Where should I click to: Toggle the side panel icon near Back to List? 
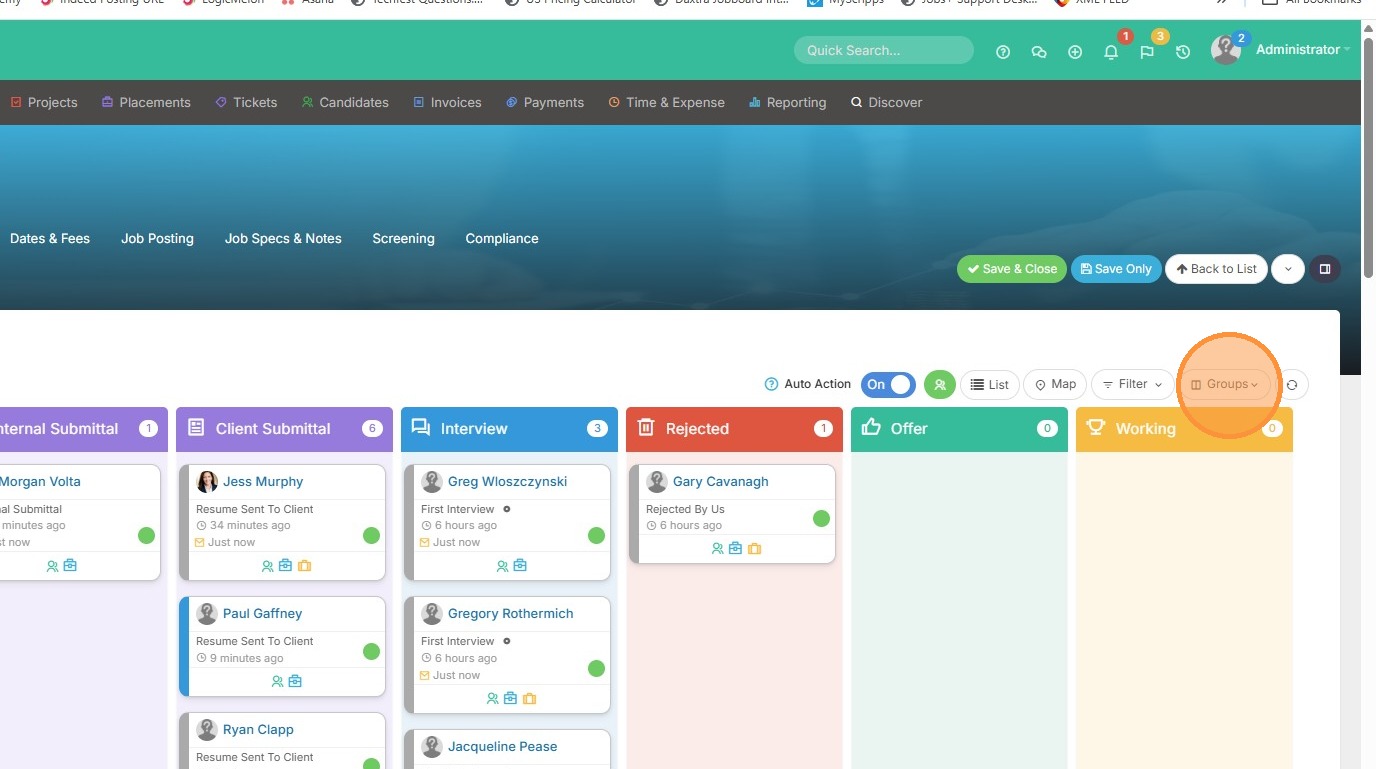pyautogui.click(x=1325, y=269)
